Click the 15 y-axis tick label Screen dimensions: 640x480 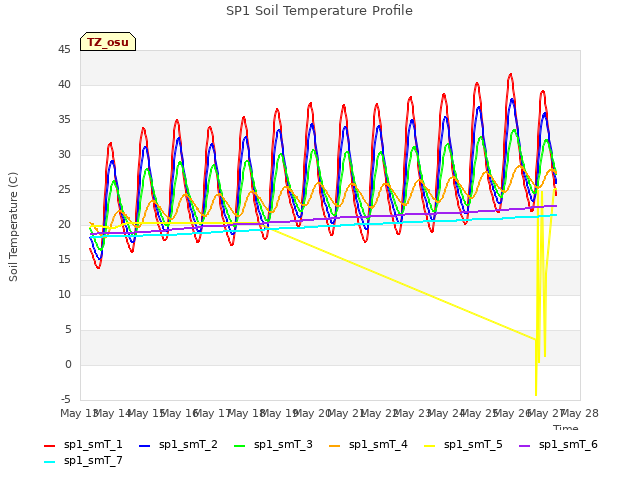64,260
